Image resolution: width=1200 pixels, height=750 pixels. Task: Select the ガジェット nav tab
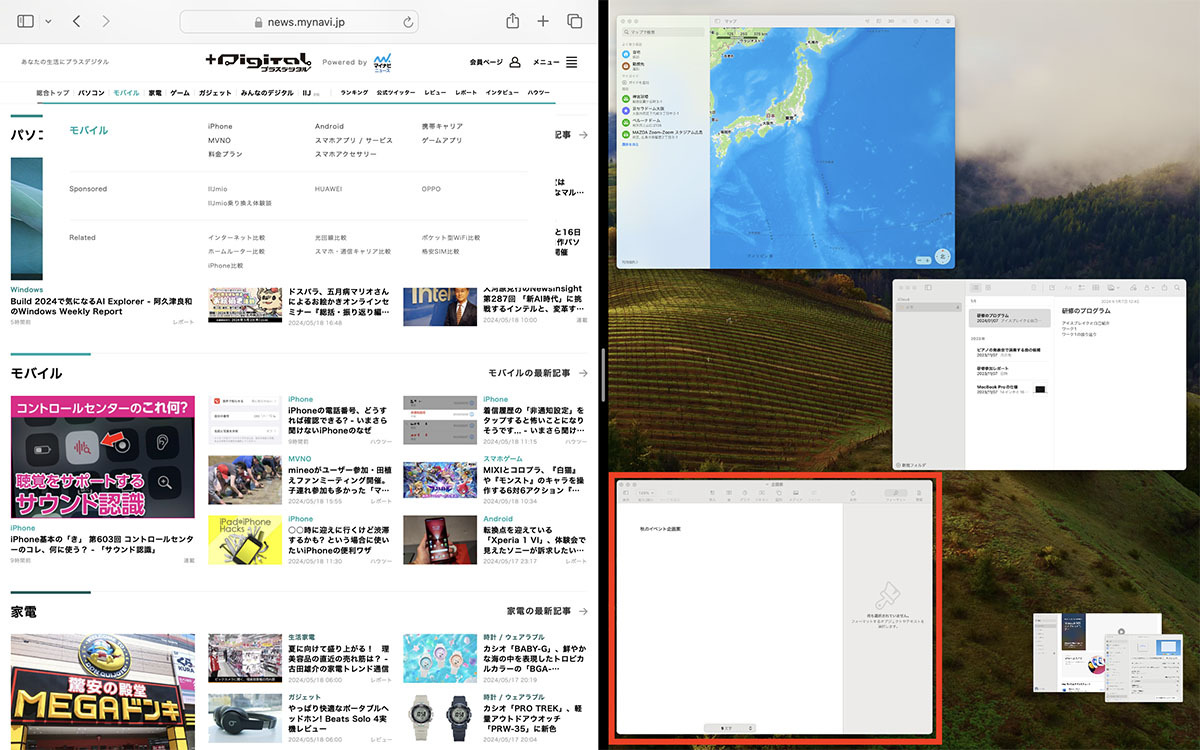pos(215,92)
